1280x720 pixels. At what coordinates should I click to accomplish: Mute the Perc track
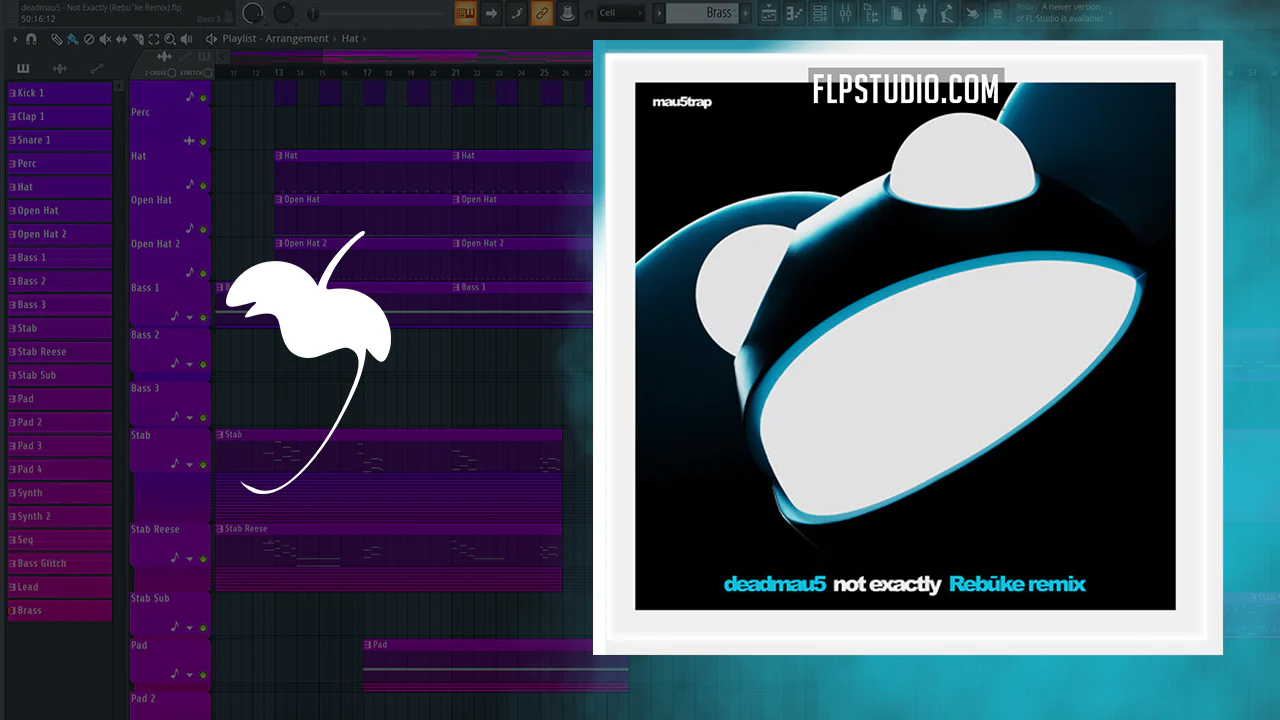point(203,142)
